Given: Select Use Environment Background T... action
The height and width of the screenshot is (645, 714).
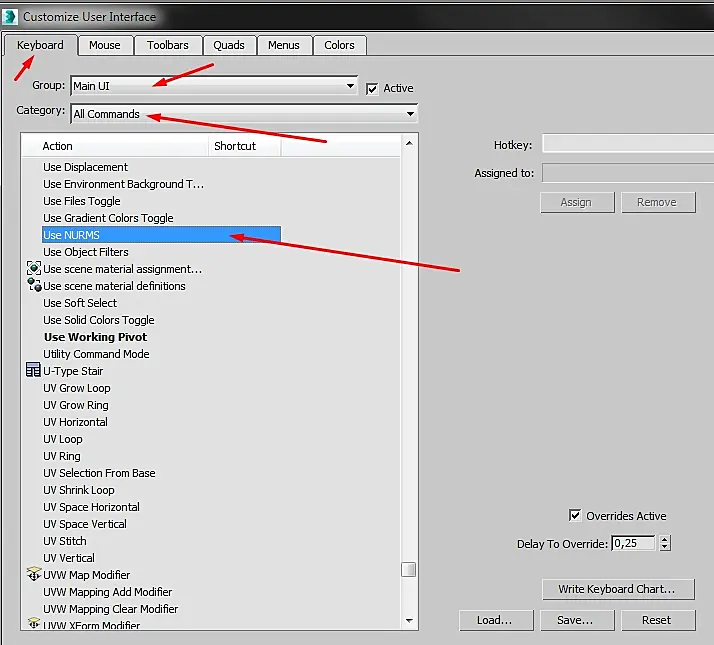Looking at the screenshot, I should coord(123,184).
